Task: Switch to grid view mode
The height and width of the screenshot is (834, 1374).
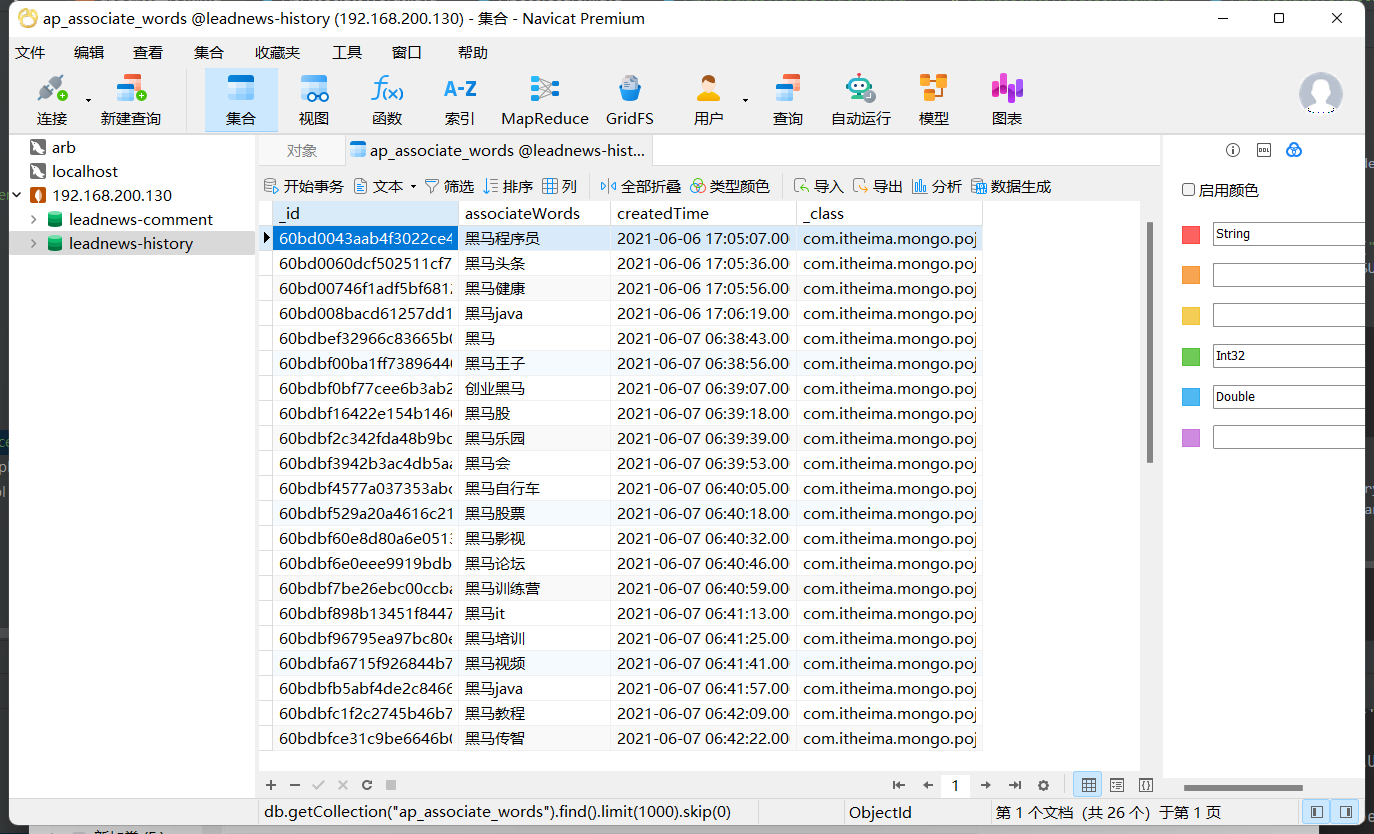Action: [1088, 785]
